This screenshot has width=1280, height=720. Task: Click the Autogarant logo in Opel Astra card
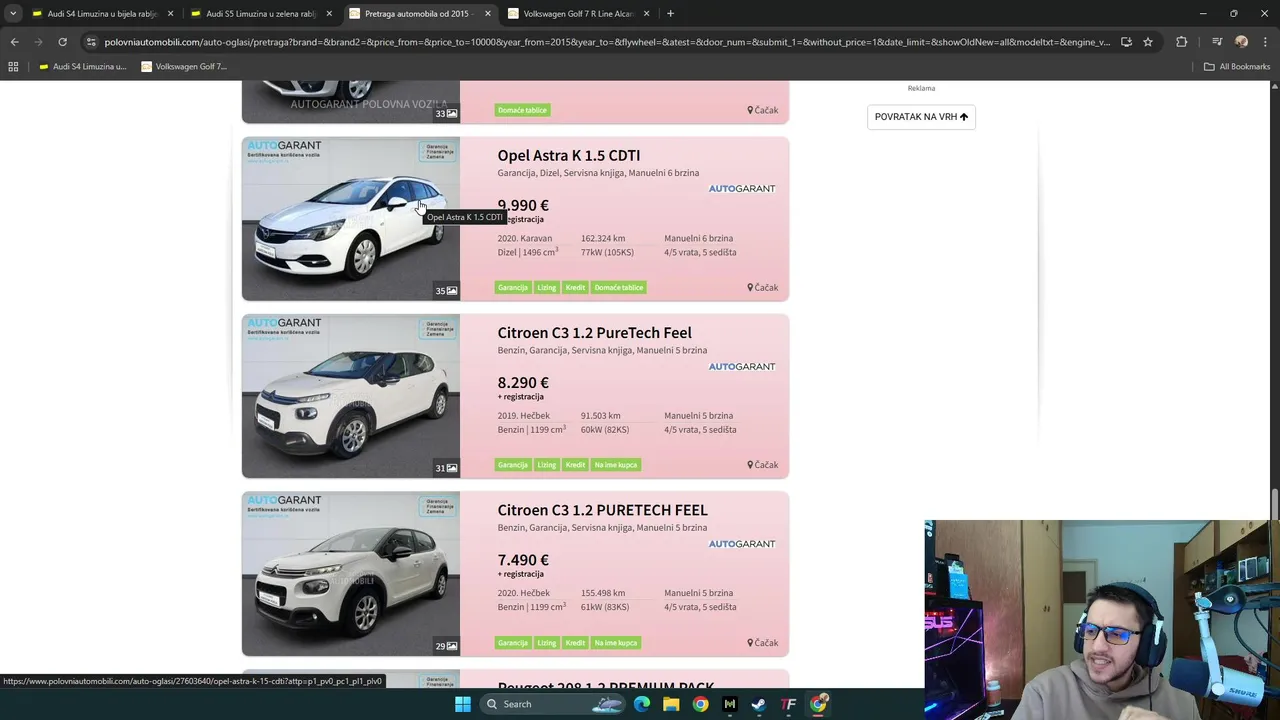(x=742, y=188)
